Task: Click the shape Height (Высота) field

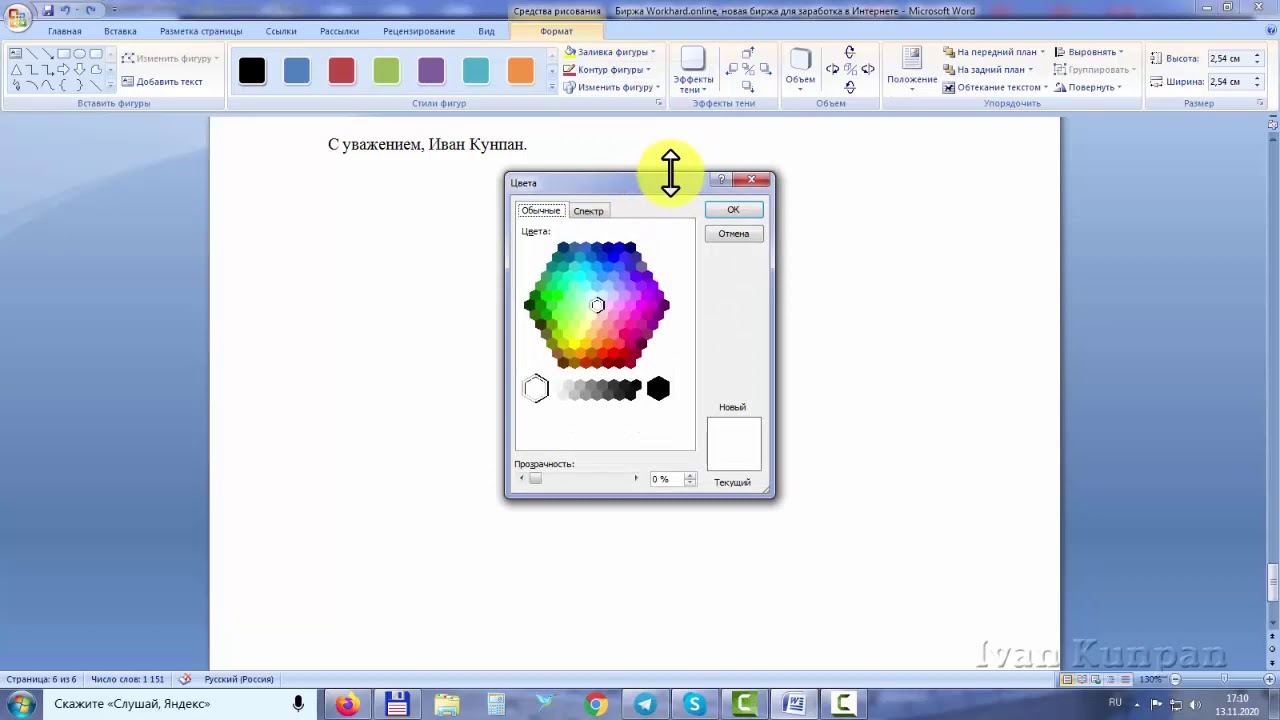Action: [x=1229, y=59]
